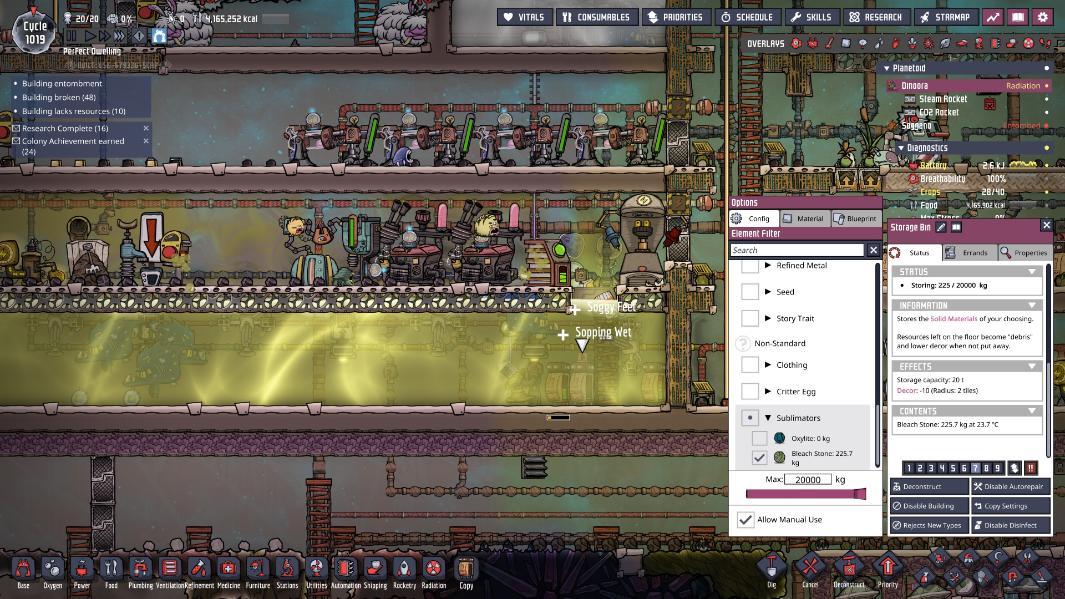Click Copy Settings button
The image size is (1065, 599).
click(1011, 506)
